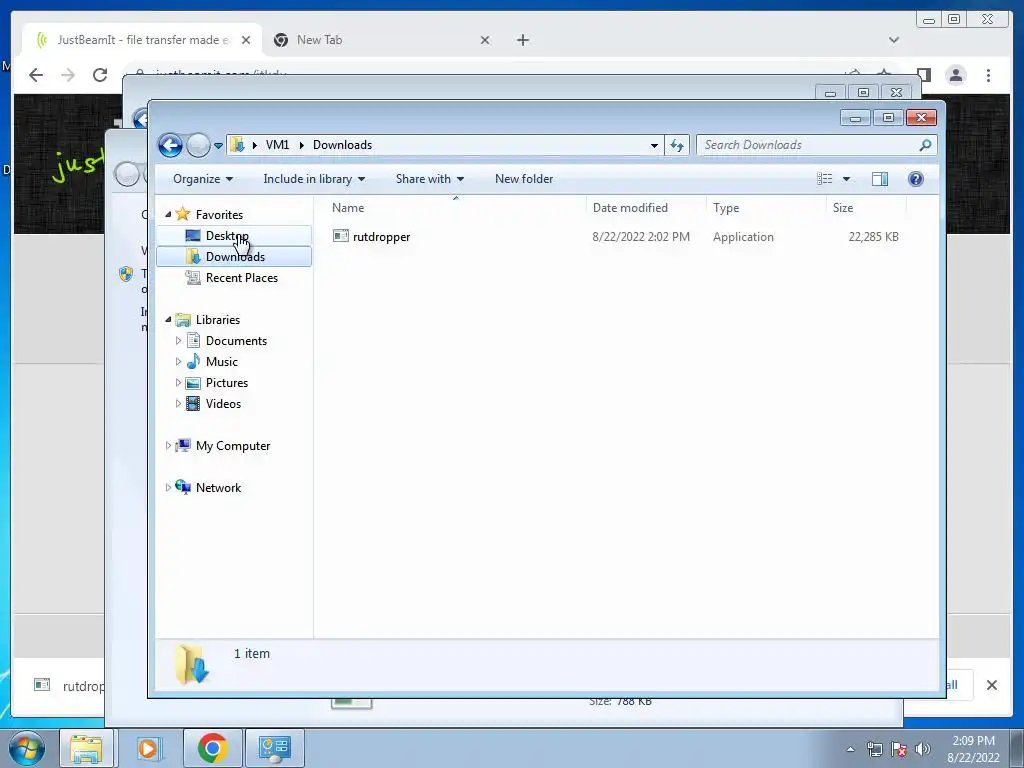
Task: Reload the Chrome page
Action: coord(100,75)
